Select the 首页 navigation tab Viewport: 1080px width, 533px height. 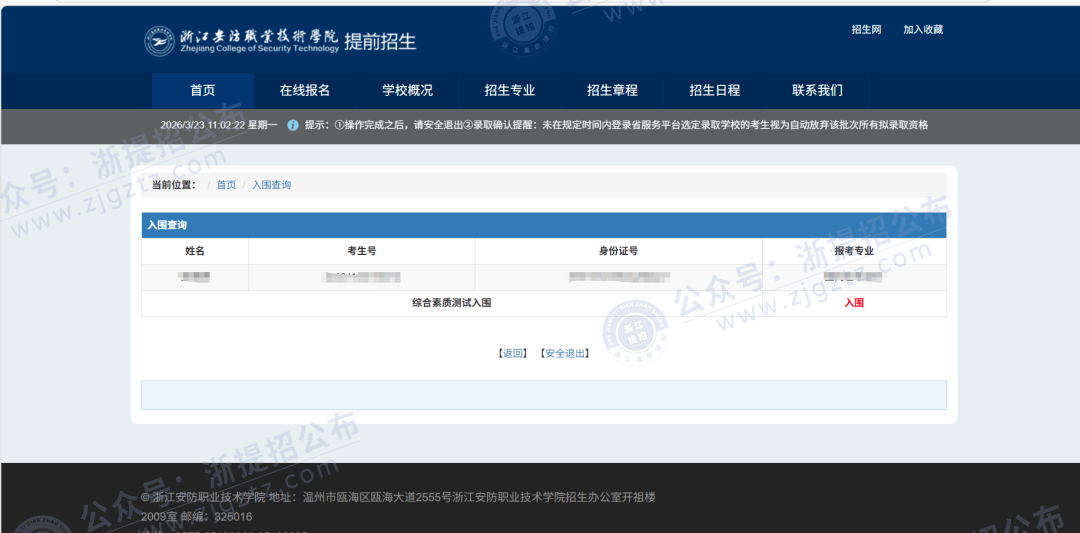(x=202, y=90)
